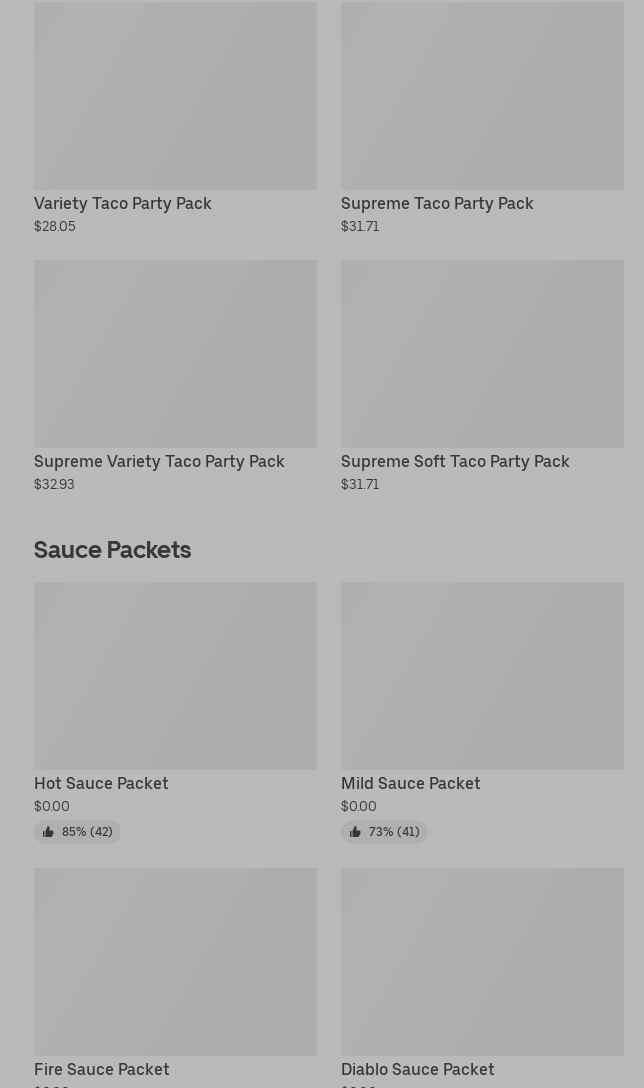This screenshot has width=644, height=1088.
Task: Click the thumbs-up icon under Hot Sauce Packet
Action: click(x=48, y=832)
